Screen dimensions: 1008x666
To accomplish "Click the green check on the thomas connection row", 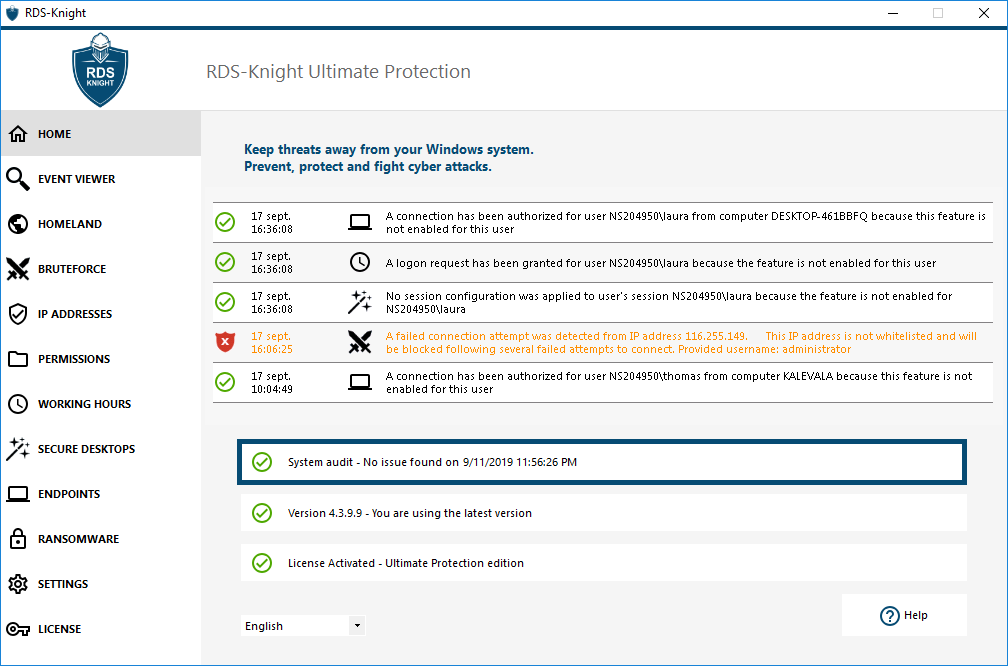I will pos(225,382).
